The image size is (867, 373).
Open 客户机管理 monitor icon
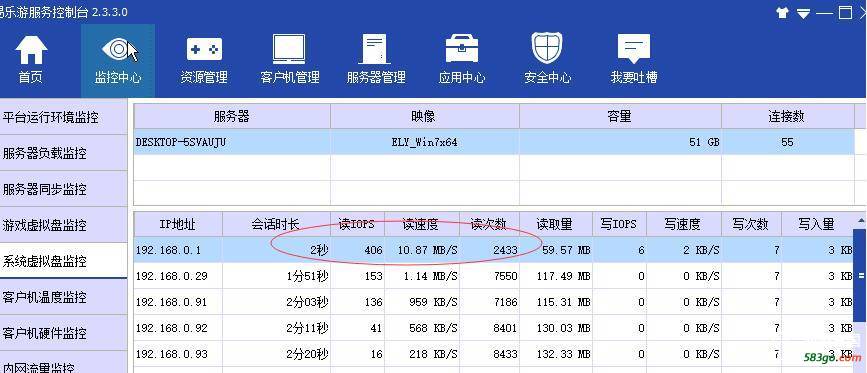(x=289, y=50)
